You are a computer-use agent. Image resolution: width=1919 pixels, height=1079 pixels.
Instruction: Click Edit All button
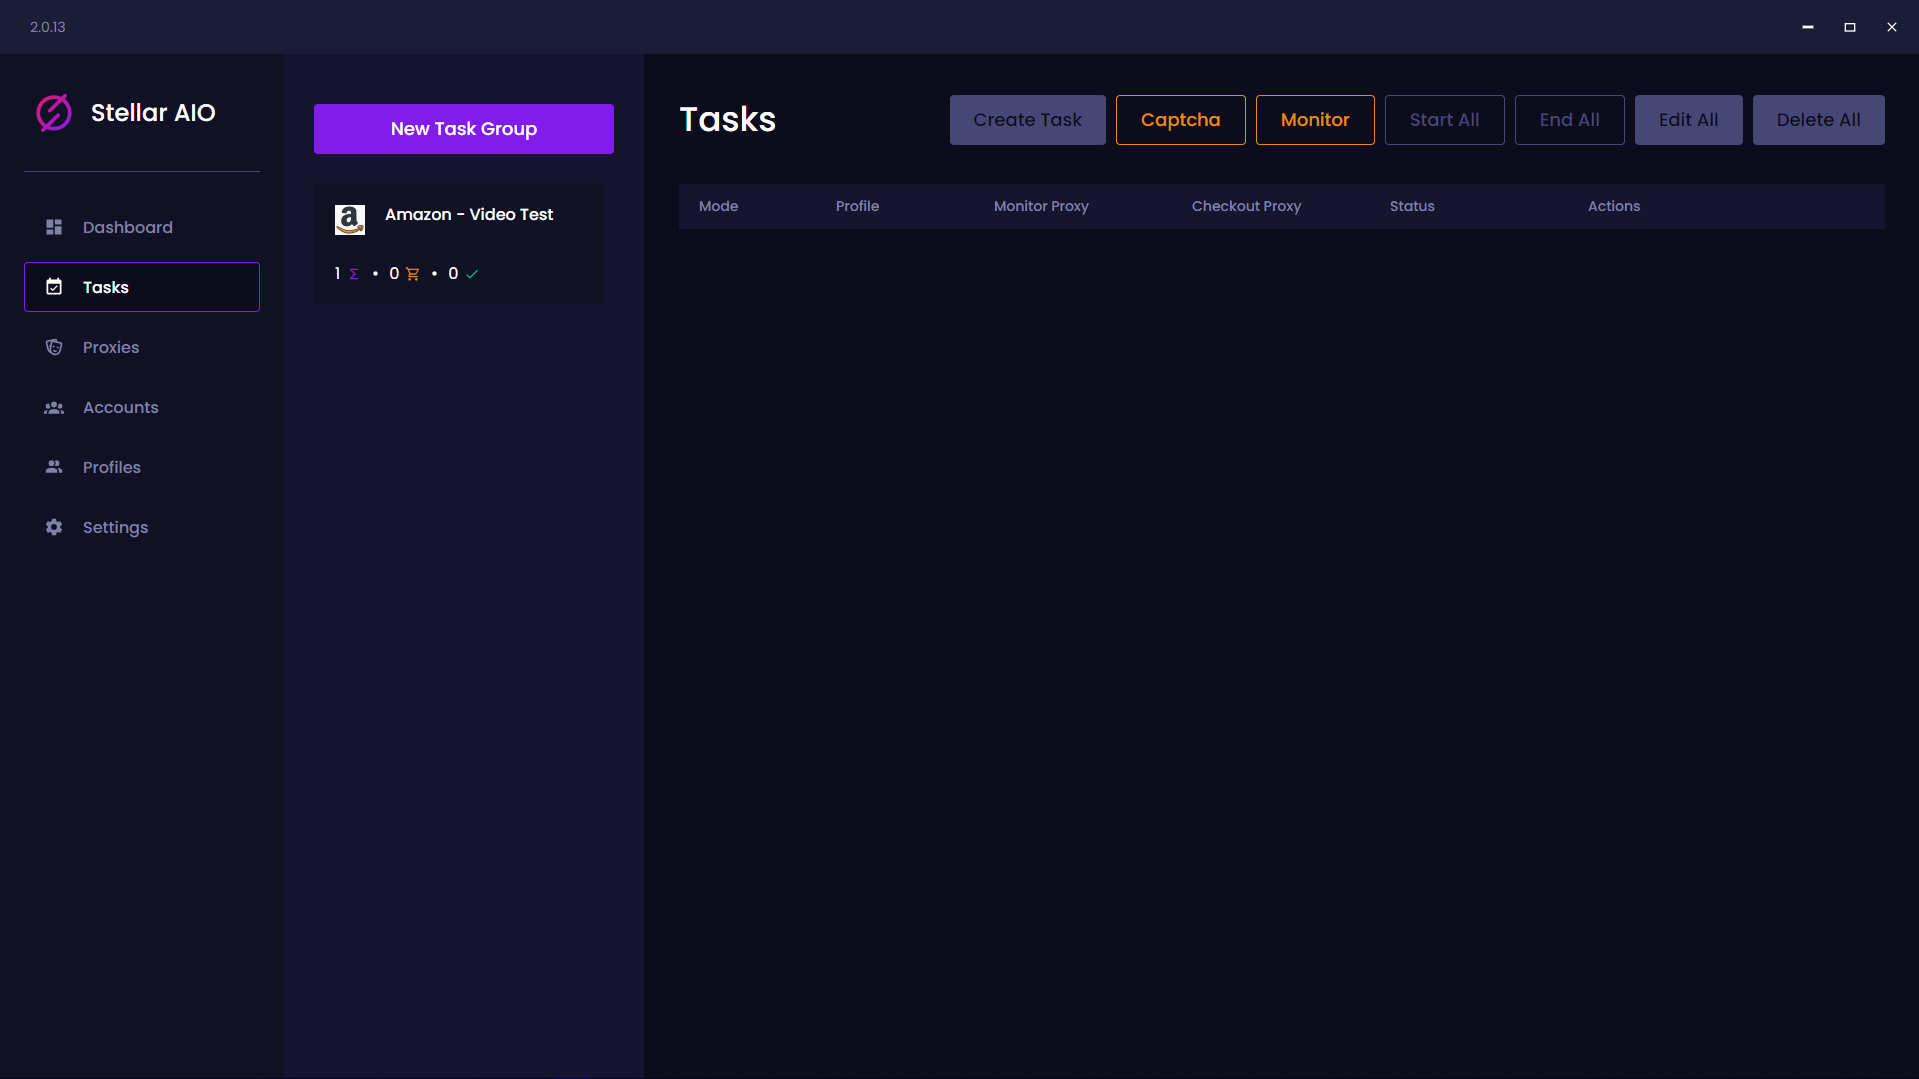(x=1688, y=120)
